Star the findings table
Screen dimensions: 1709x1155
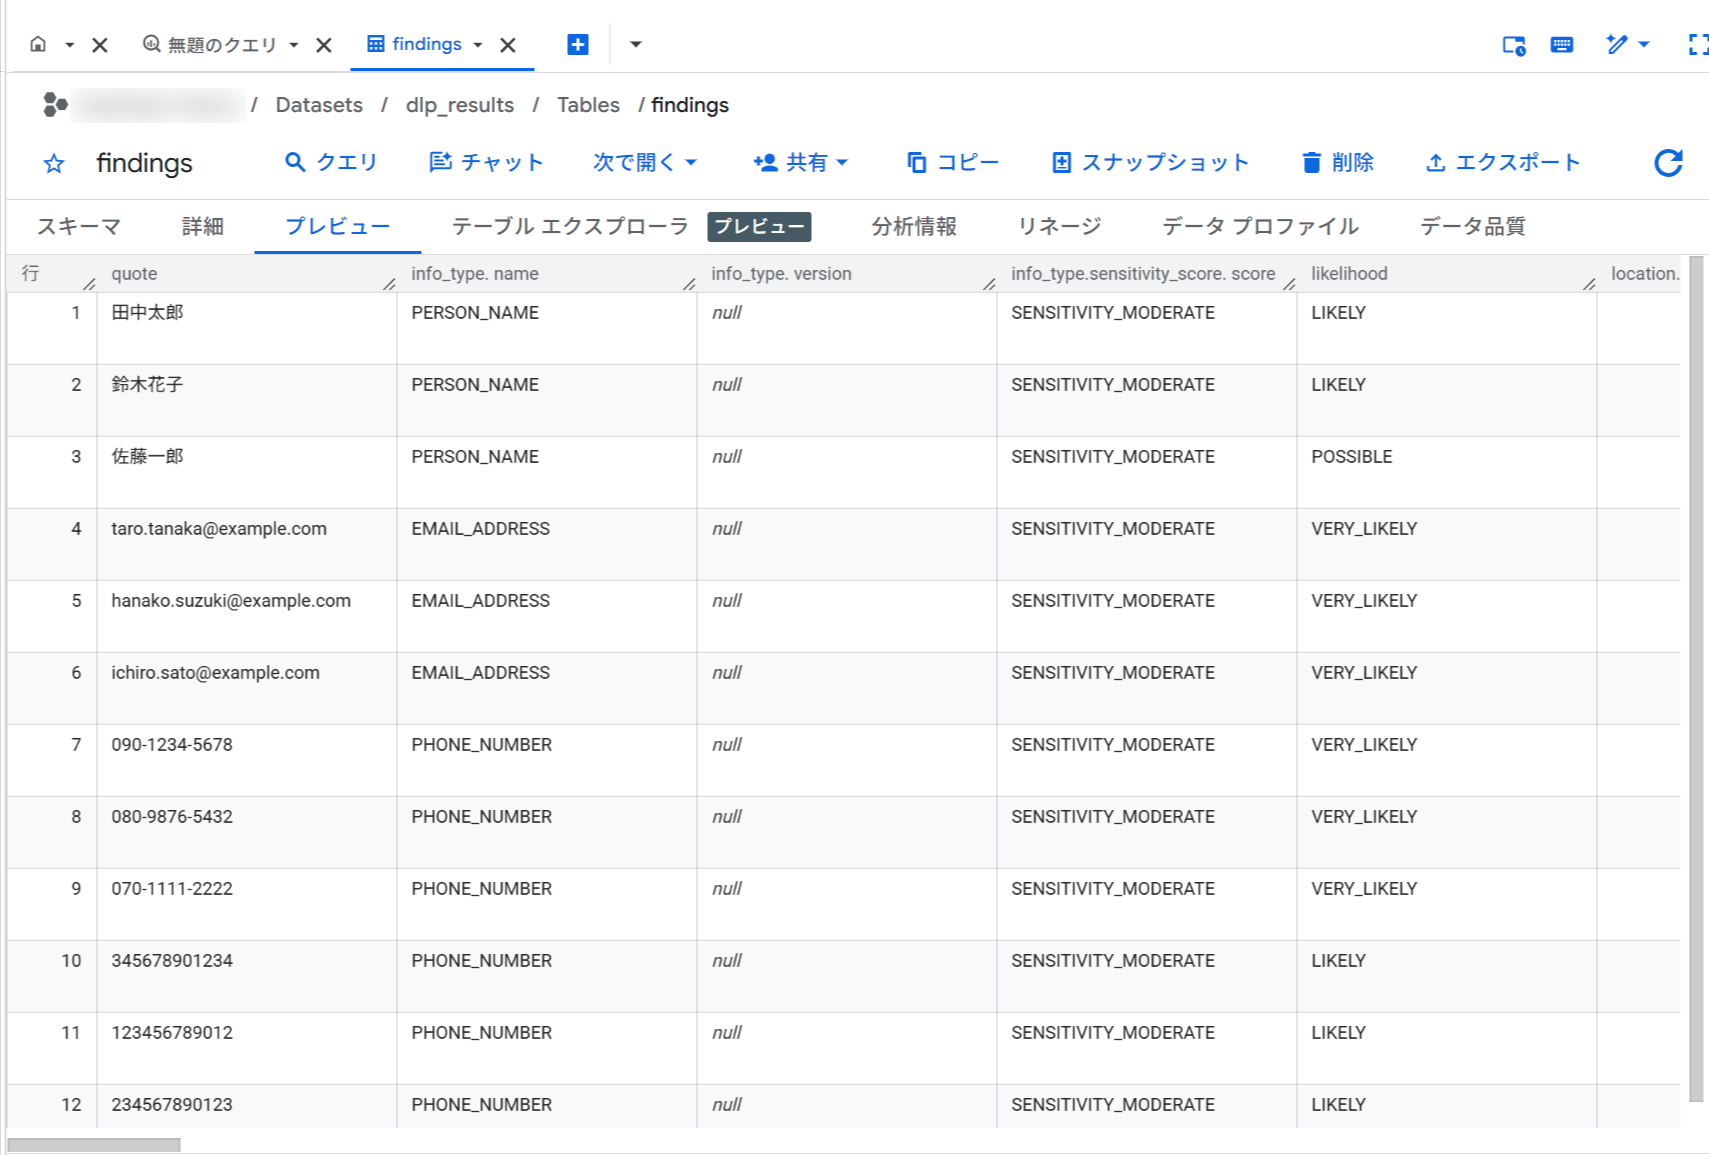point(54,163)
